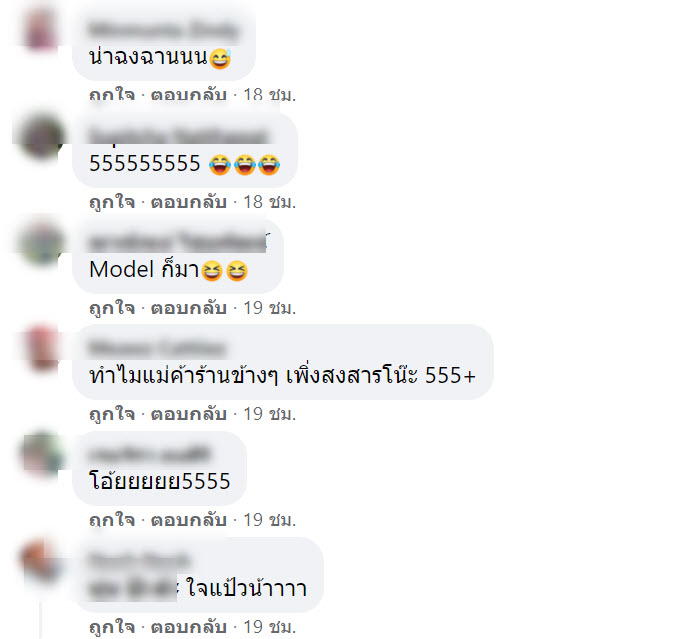Reply to the ใจแป้วน้าาาา comment

(189, 627)
